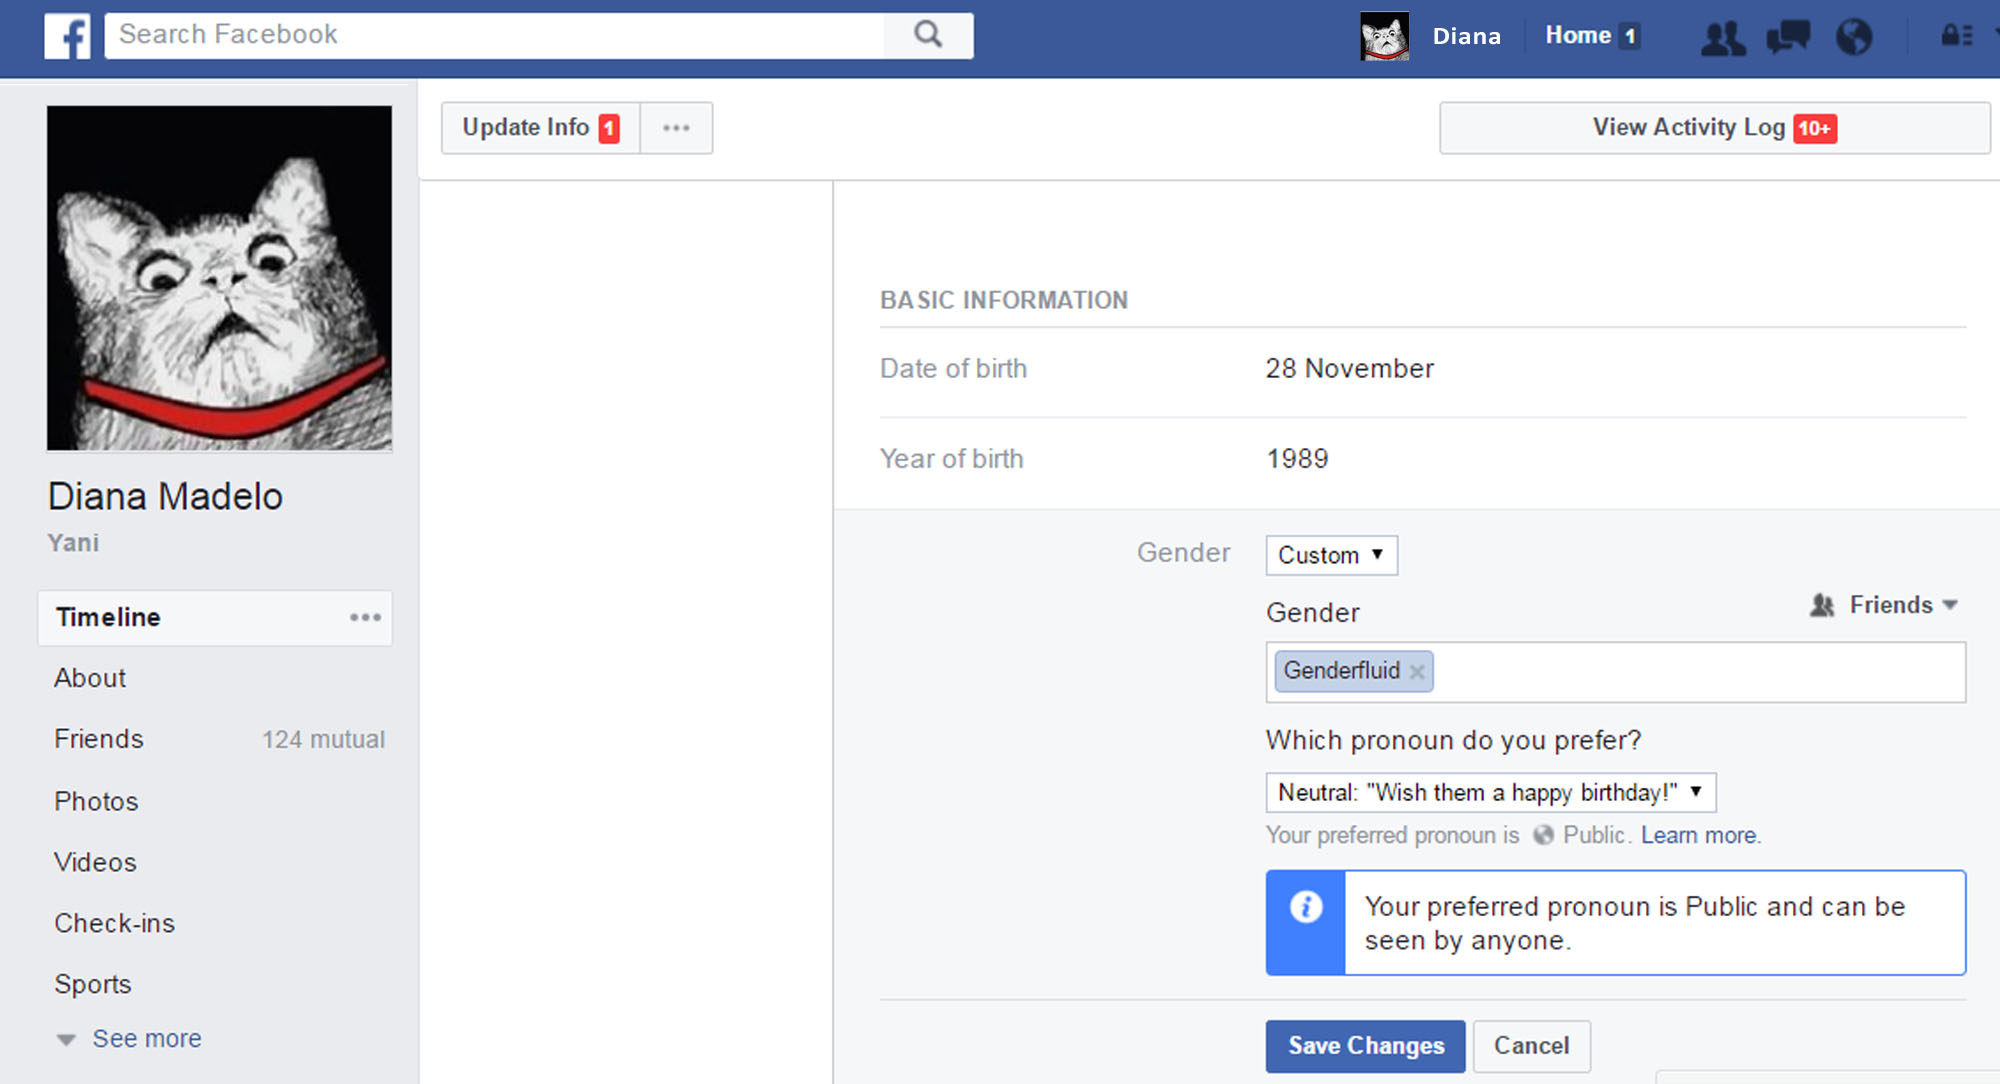Screen dimensions: 2000x1084
Task: Focus the Search Facebook field
Action: click(494, 35)
